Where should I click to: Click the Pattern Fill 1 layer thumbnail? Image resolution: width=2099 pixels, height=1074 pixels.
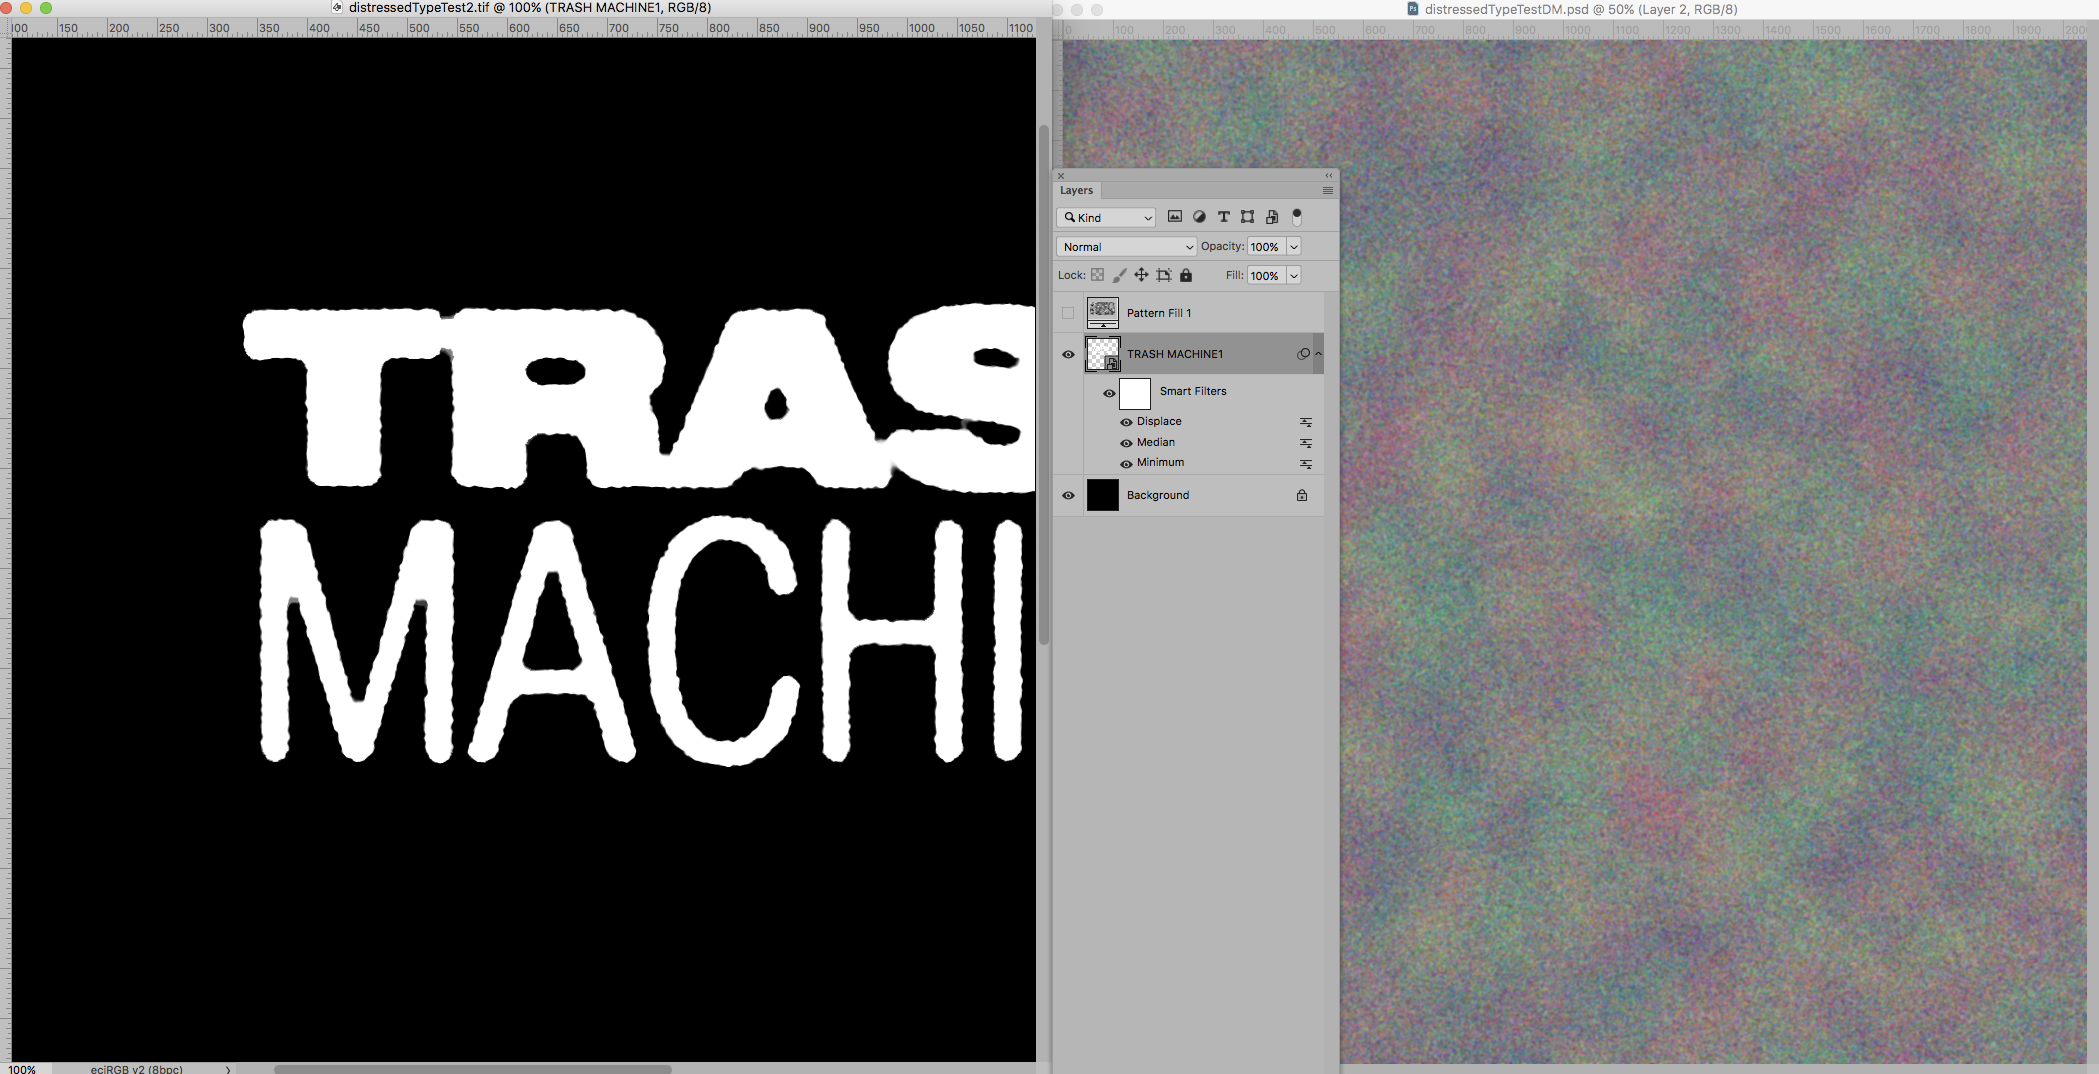tap(1103, 313)
